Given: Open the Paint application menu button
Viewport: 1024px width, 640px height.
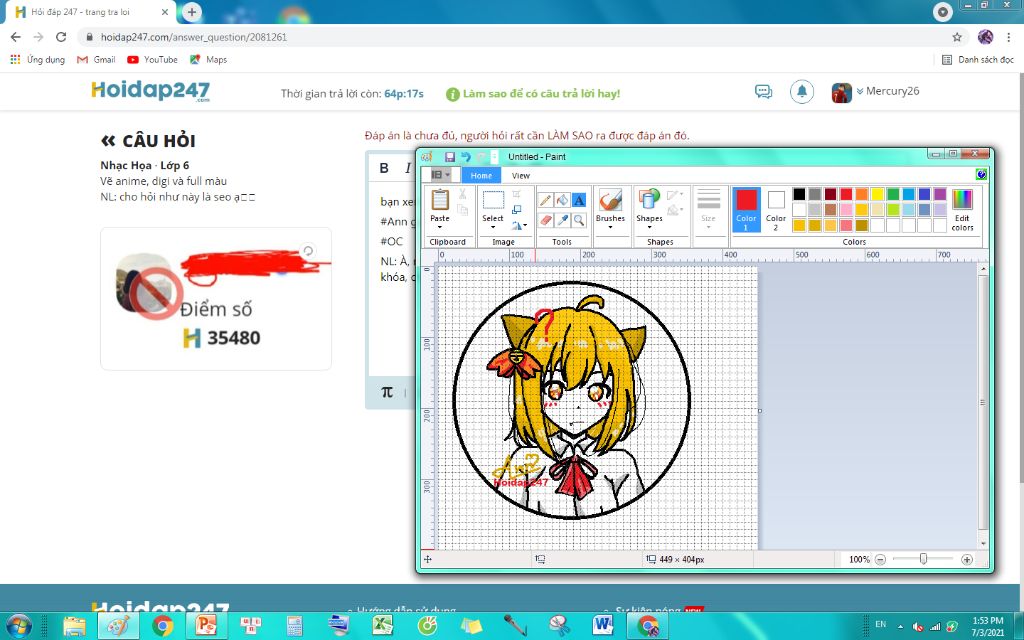Looking at the screenshot, I should pos(441,174).
